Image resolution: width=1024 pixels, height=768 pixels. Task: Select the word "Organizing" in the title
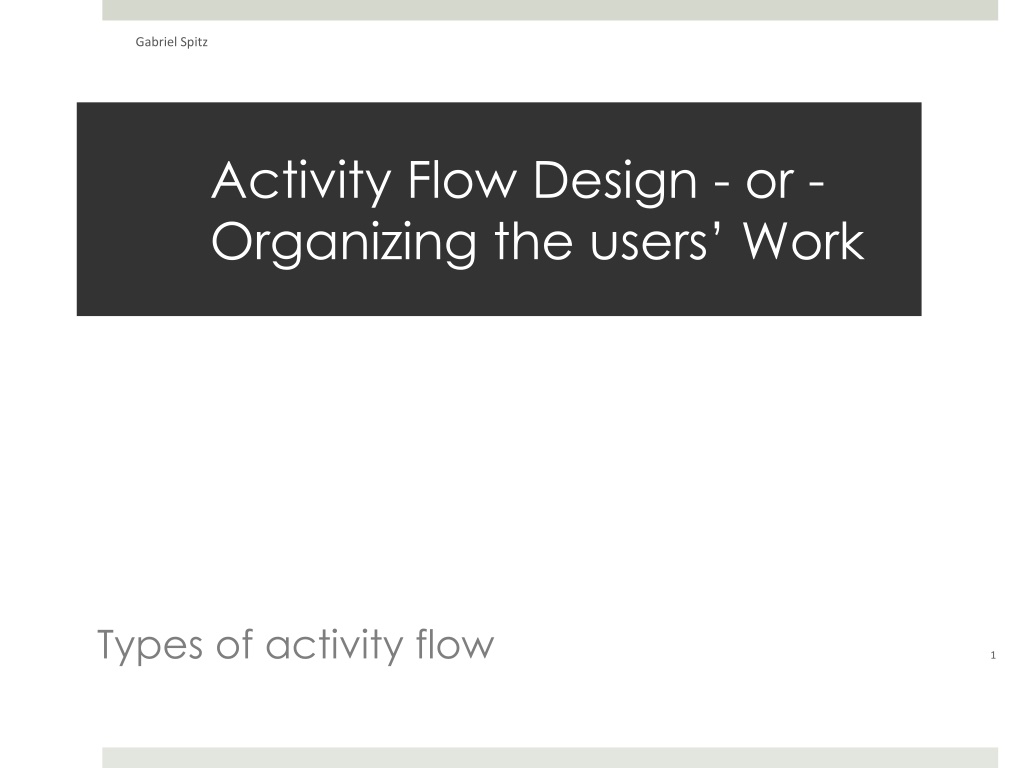(344, 244)
